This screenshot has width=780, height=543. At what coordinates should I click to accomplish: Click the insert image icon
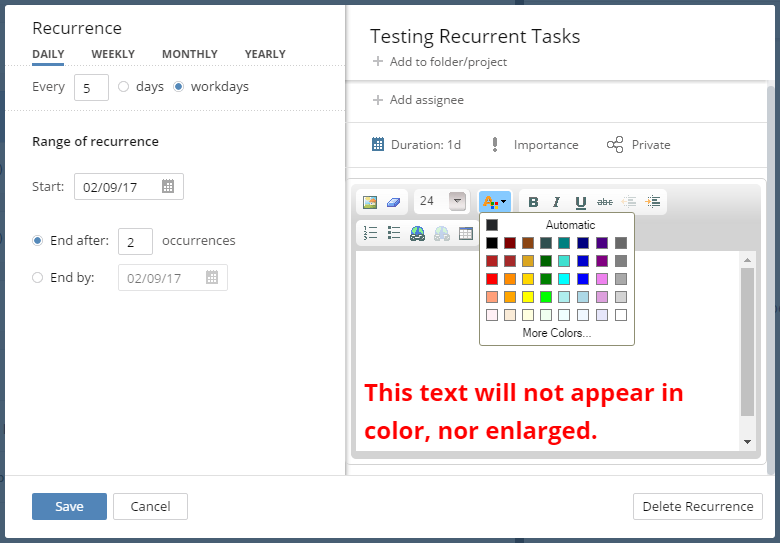tap(370, 202)
